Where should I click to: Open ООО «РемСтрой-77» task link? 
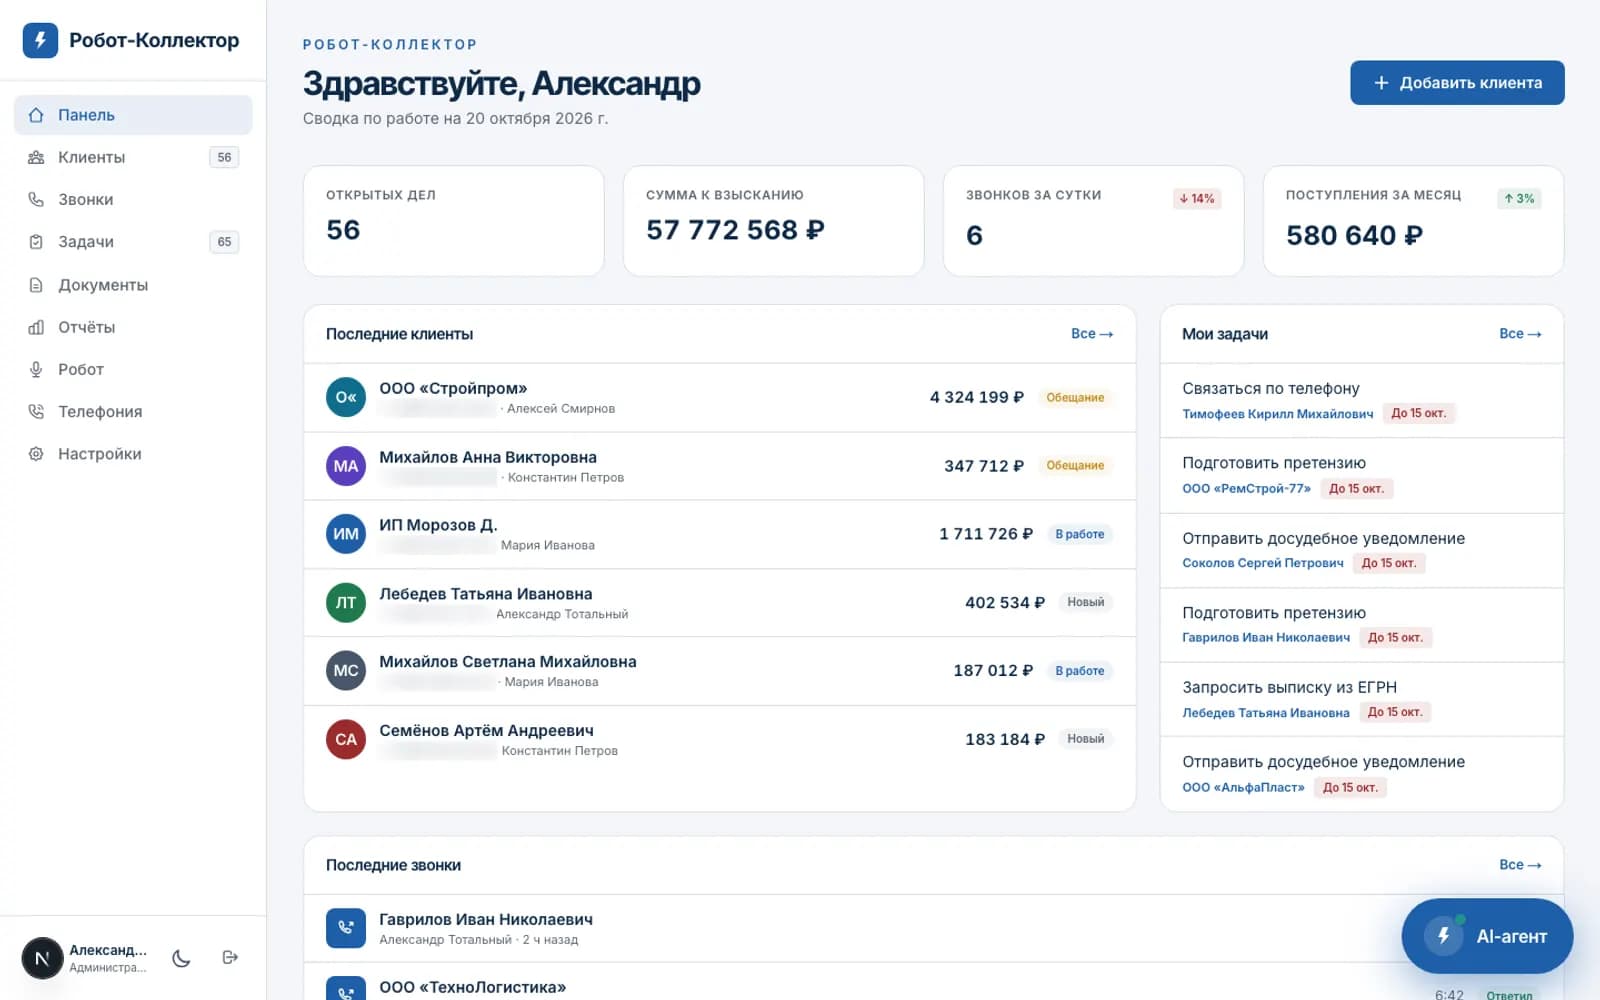[1246, 489]
